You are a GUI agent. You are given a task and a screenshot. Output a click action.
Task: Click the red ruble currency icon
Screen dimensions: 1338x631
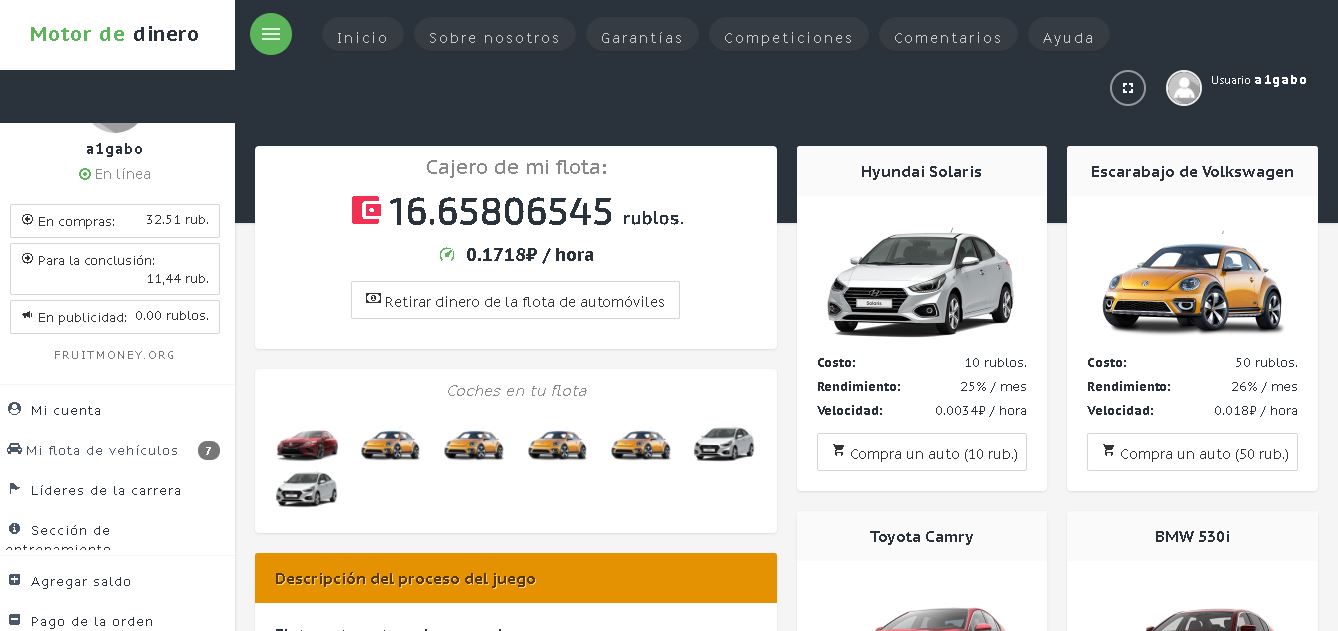[x=366, y=210]
